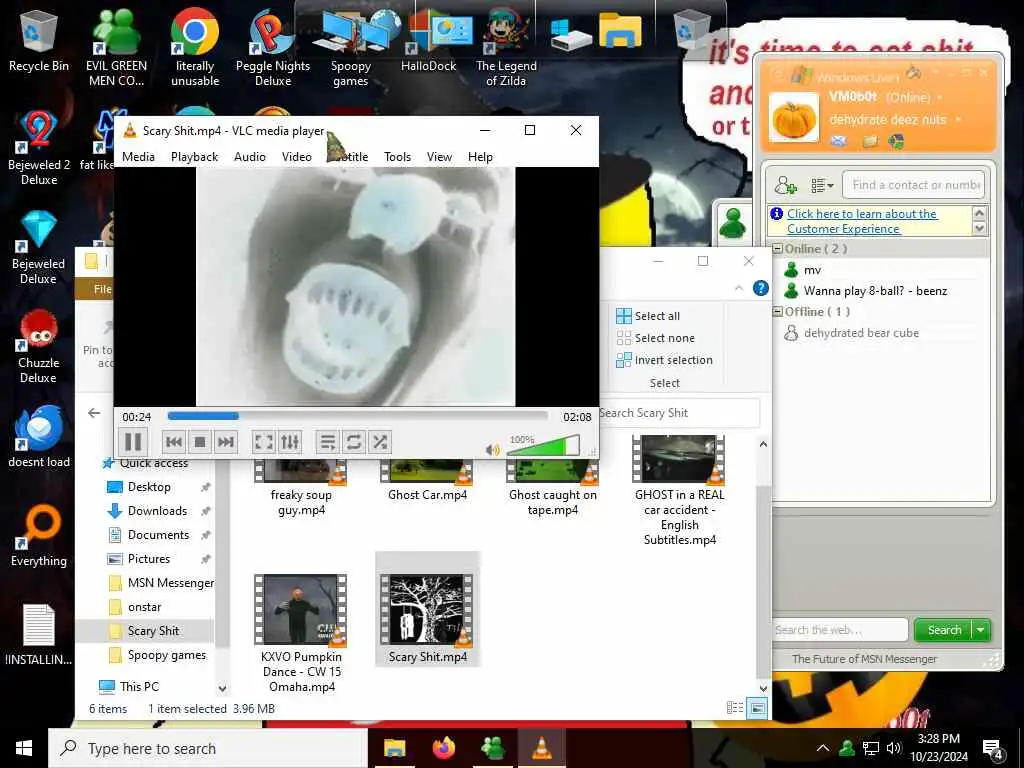
Task: Open VLC Playback menu
Action: click(195, 157)
